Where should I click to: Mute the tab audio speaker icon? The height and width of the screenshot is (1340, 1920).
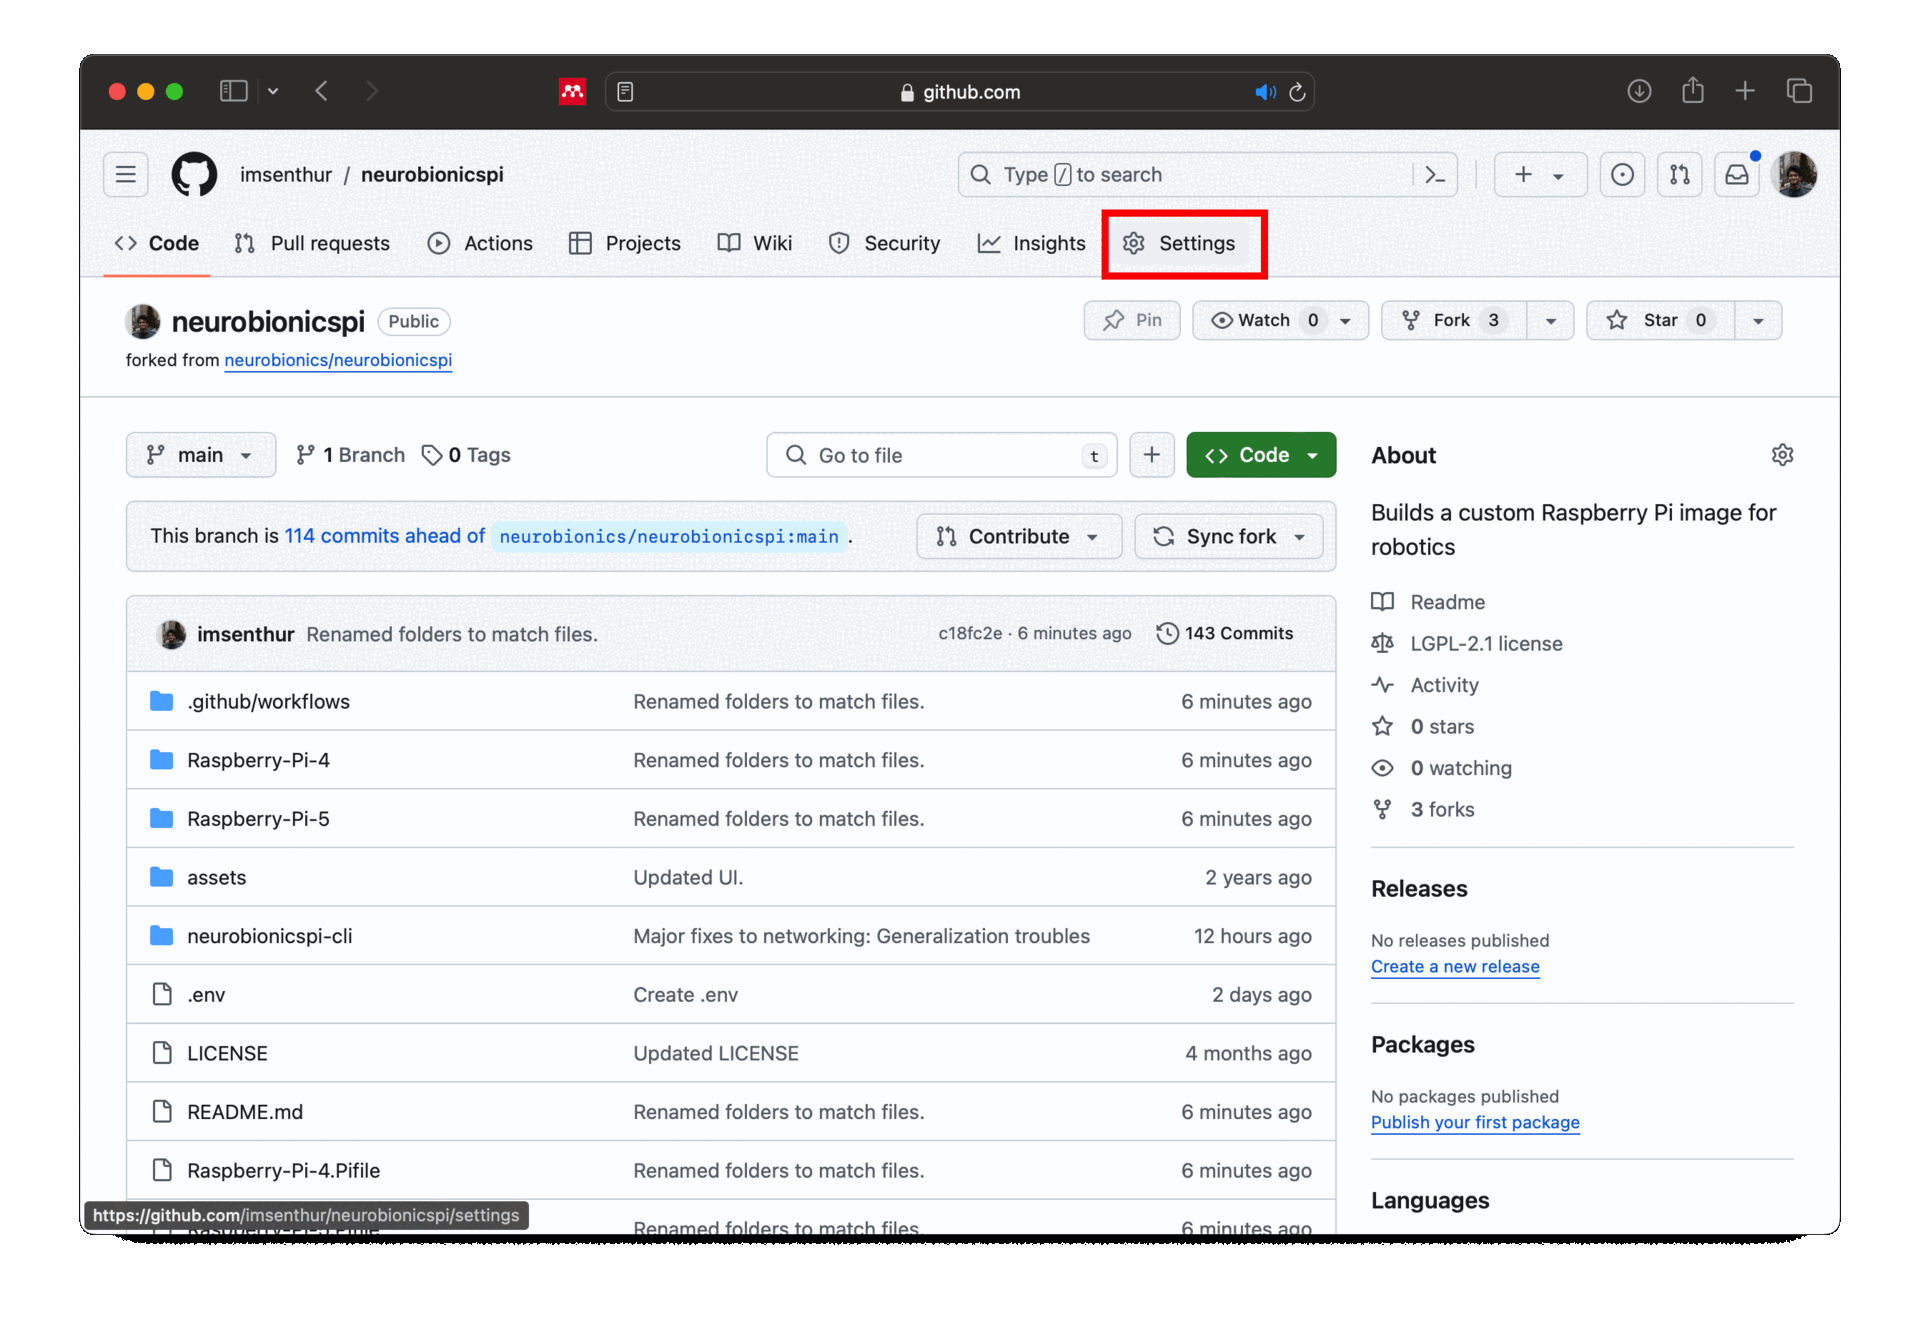tap(1264, 92)
